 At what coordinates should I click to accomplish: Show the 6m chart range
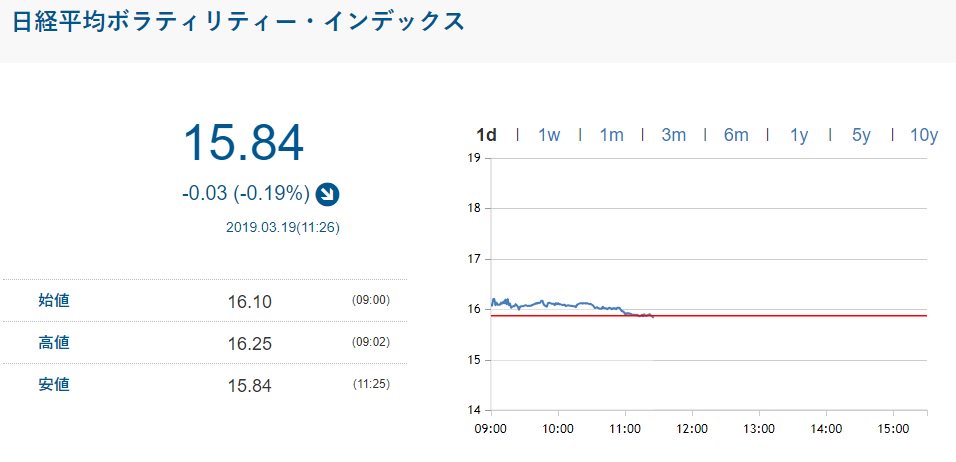pyautogui.click(x=736, y=135)
